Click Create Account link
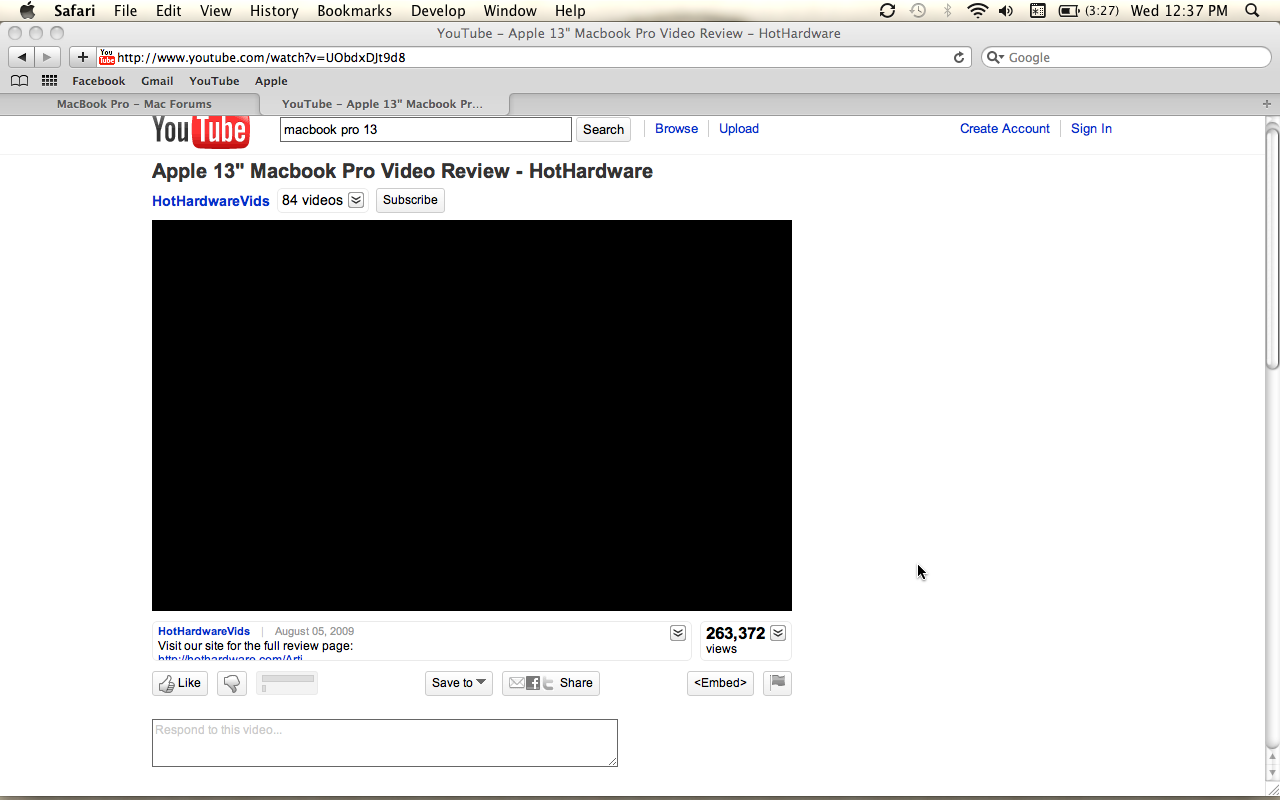This screenshot has height=800, width=1280. (1005, 128)
